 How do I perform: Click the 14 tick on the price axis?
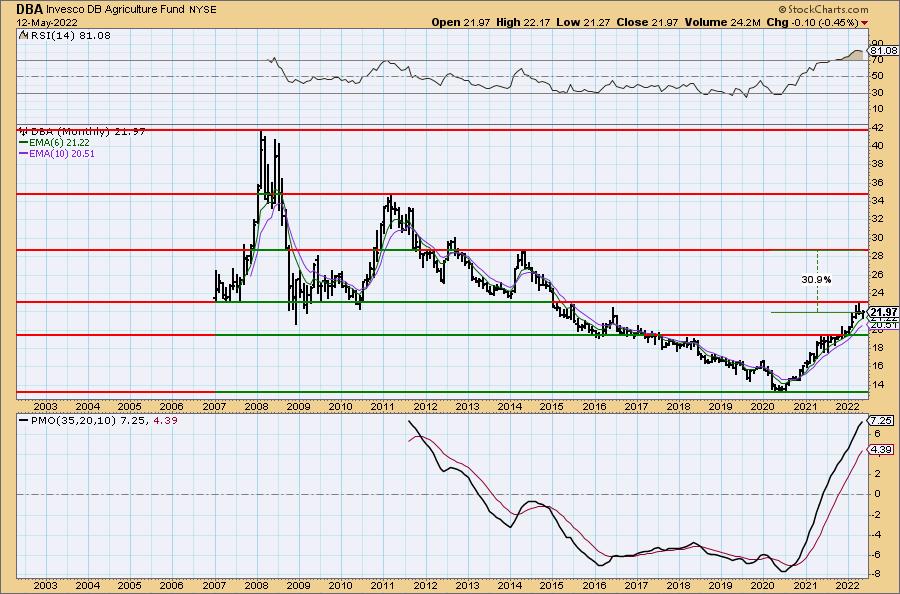878,385
